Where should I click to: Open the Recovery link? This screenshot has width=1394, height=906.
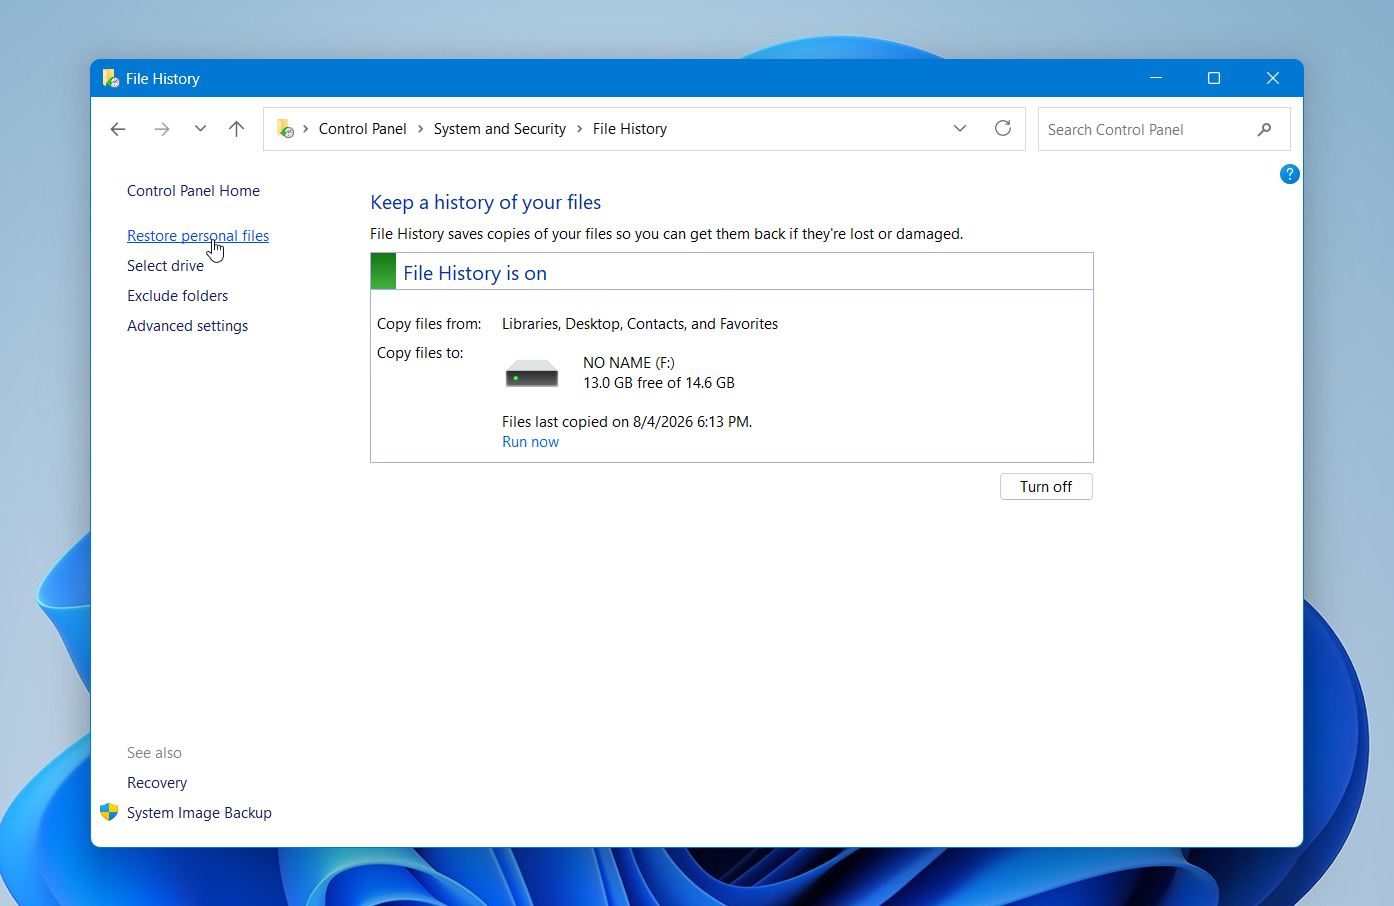point(157,783)
